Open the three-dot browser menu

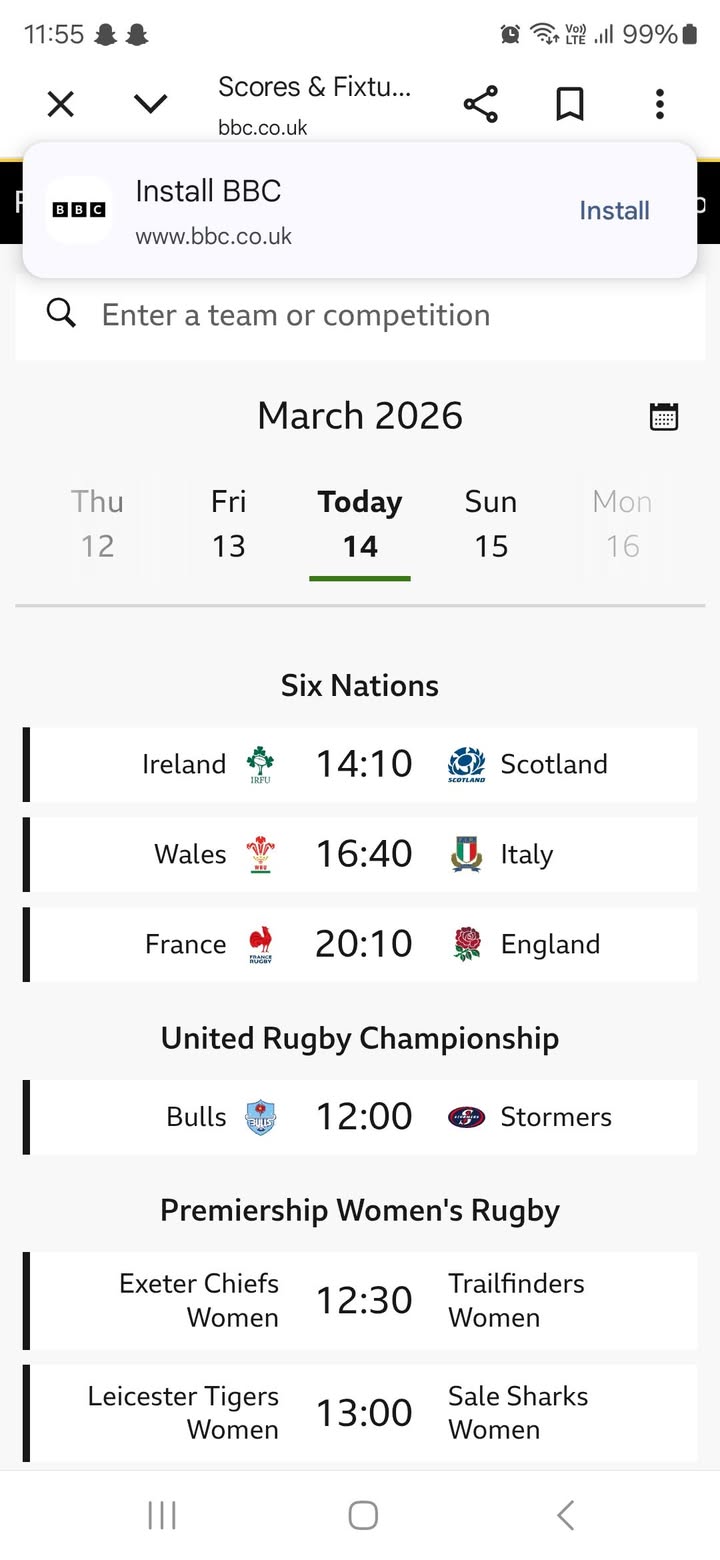pyautogui.click(x=659, y=104)
